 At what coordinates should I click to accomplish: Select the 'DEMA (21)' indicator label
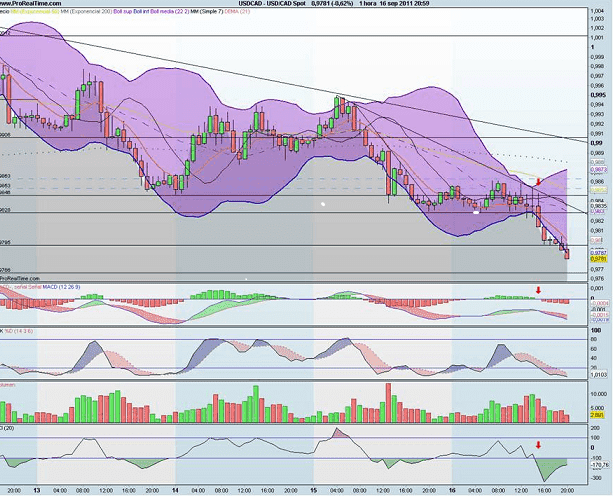(237, 12)
